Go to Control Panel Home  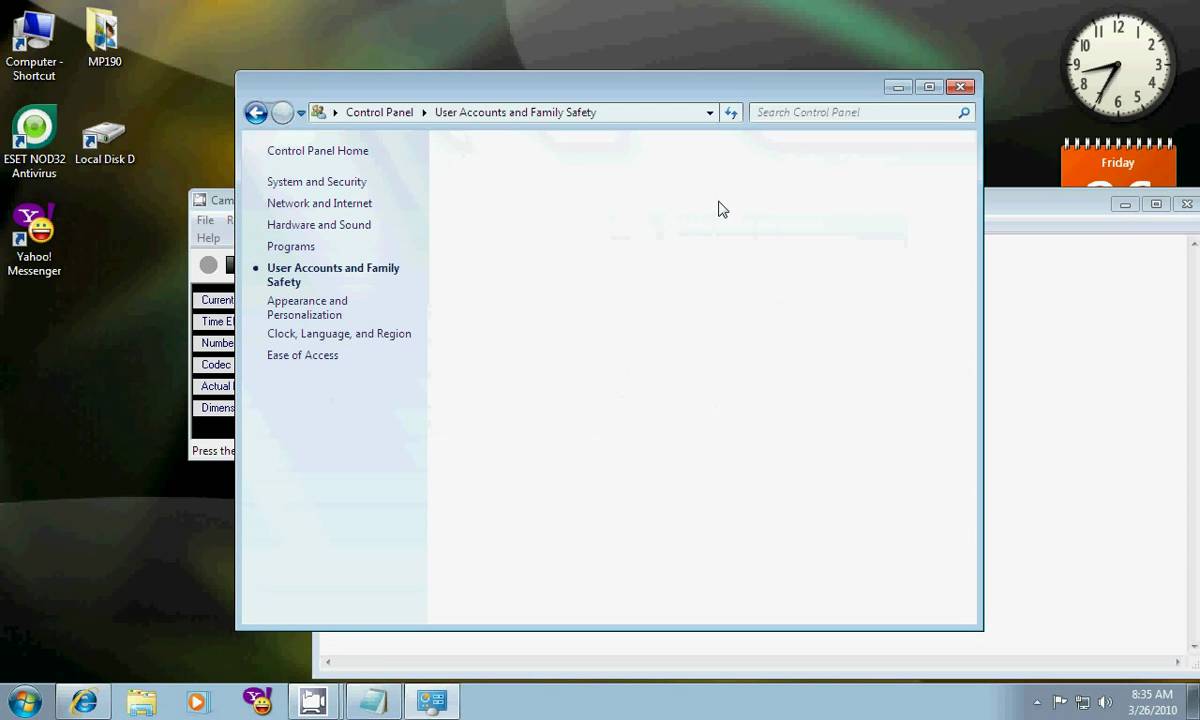317,151
